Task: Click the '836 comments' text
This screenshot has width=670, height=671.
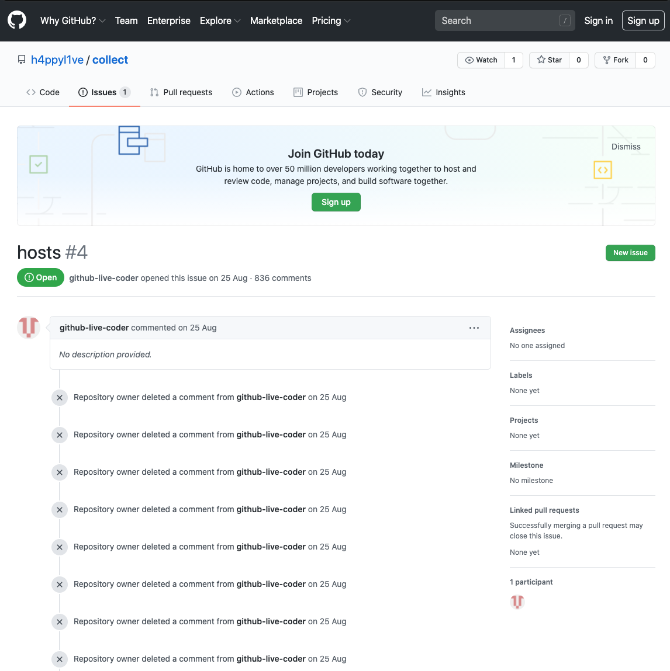Action: click(283, 278)
